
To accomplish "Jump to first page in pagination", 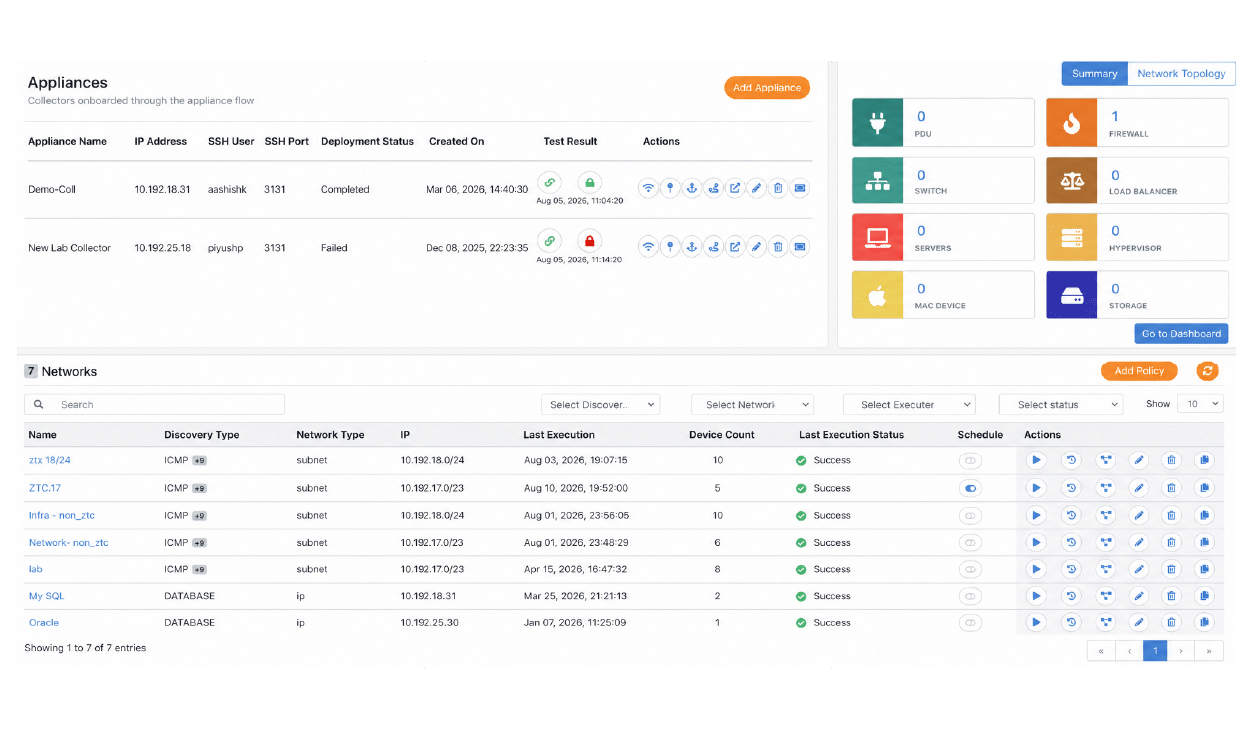I will click(1101, 651).
